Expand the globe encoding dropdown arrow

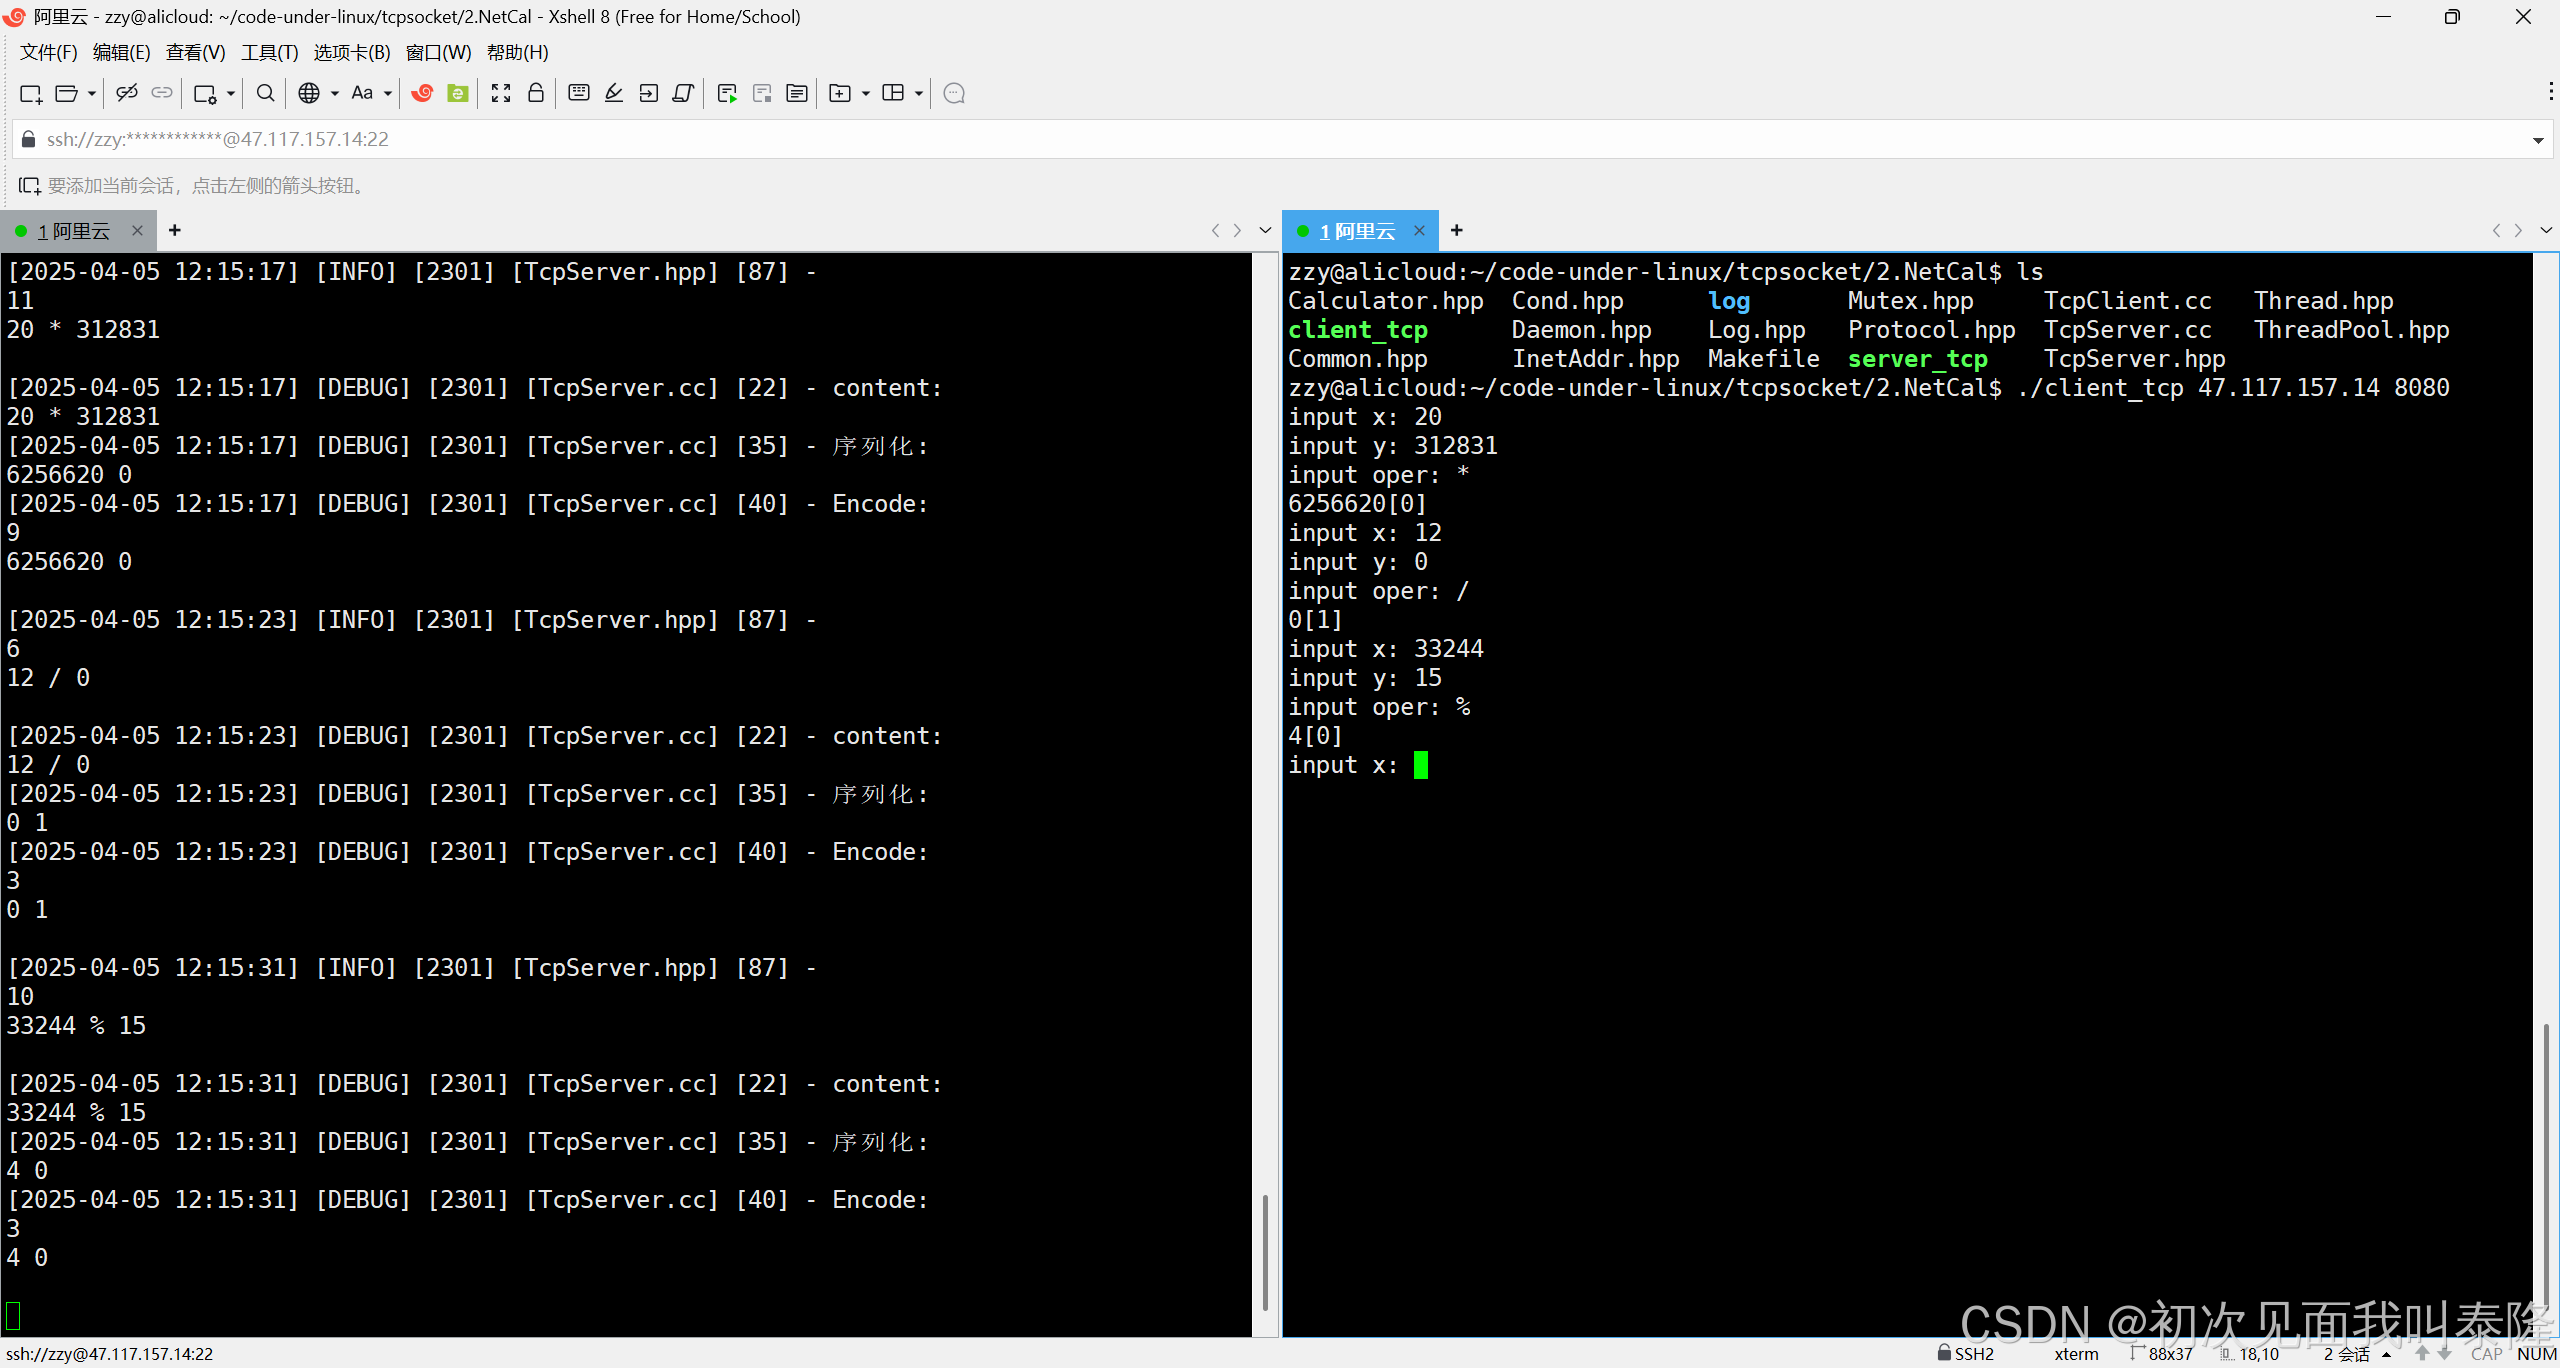click(x=335, y=93)
